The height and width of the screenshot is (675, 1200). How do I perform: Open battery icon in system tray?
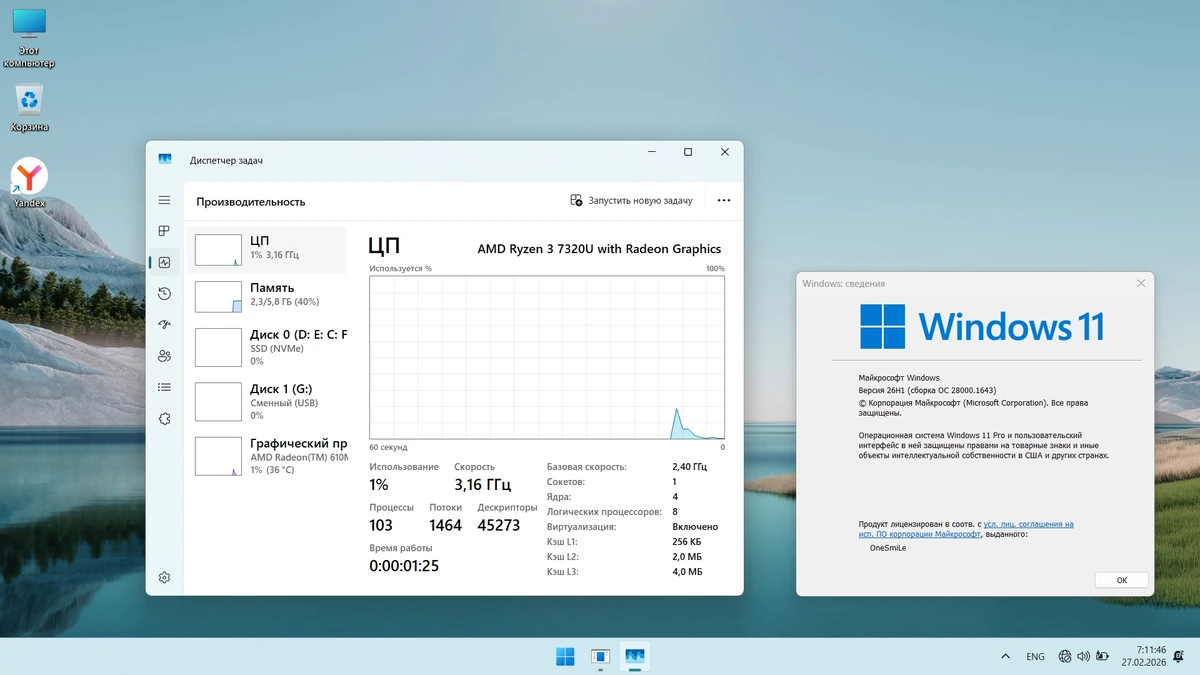[1102, 656]
